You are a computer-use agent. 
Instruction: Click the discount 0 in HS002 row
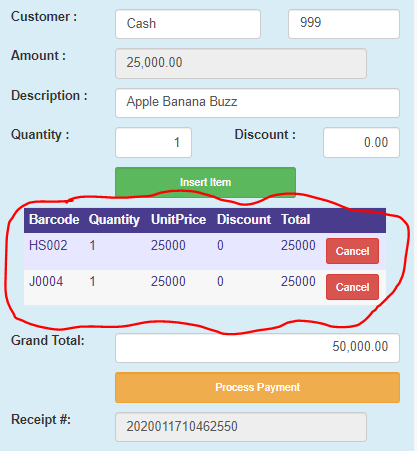[220, 246]
